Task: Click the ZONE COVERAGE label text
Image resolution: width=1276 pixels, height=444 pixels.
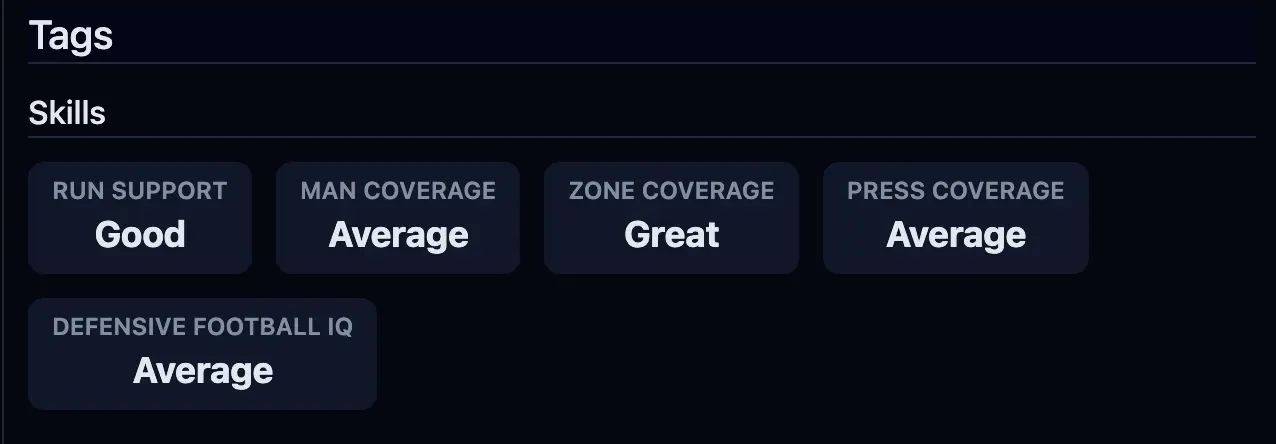Action: tap(672, 191)
